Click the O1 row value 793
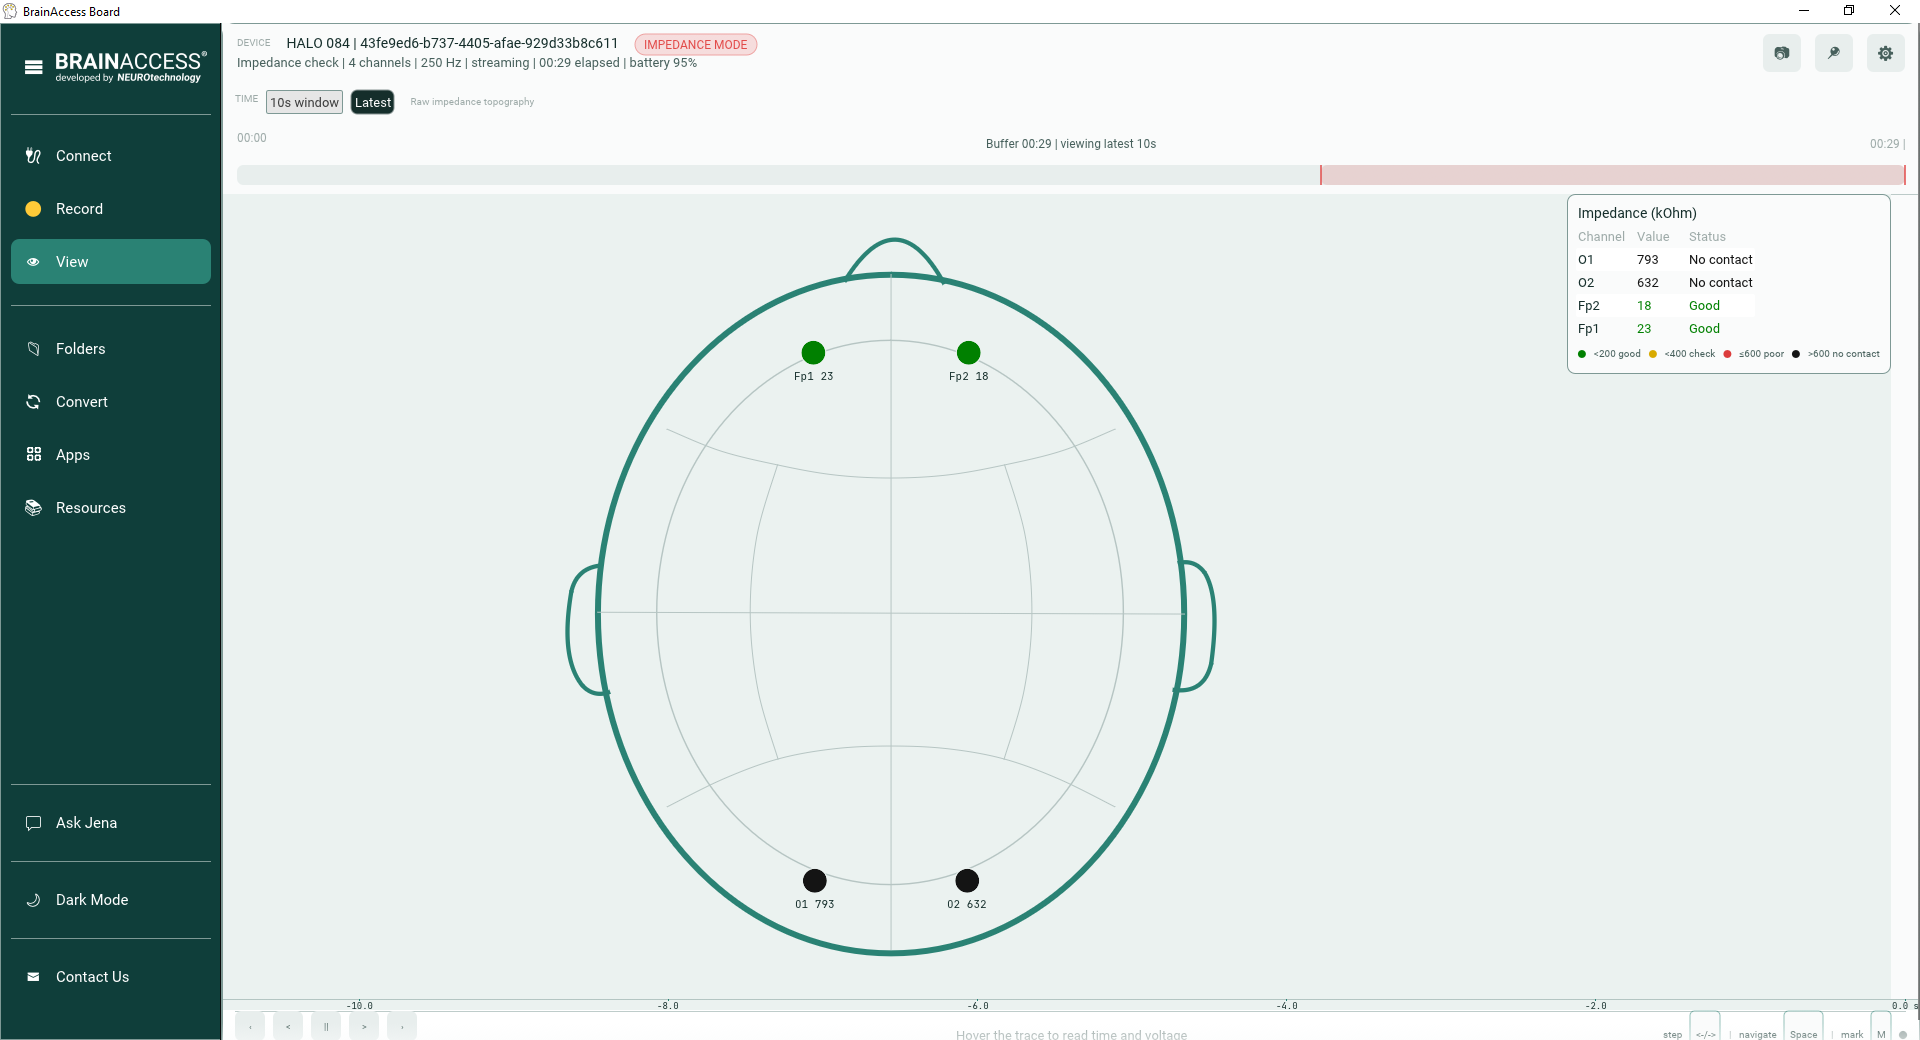This screenshot has width=1920, height=1040. point(1648,260)
